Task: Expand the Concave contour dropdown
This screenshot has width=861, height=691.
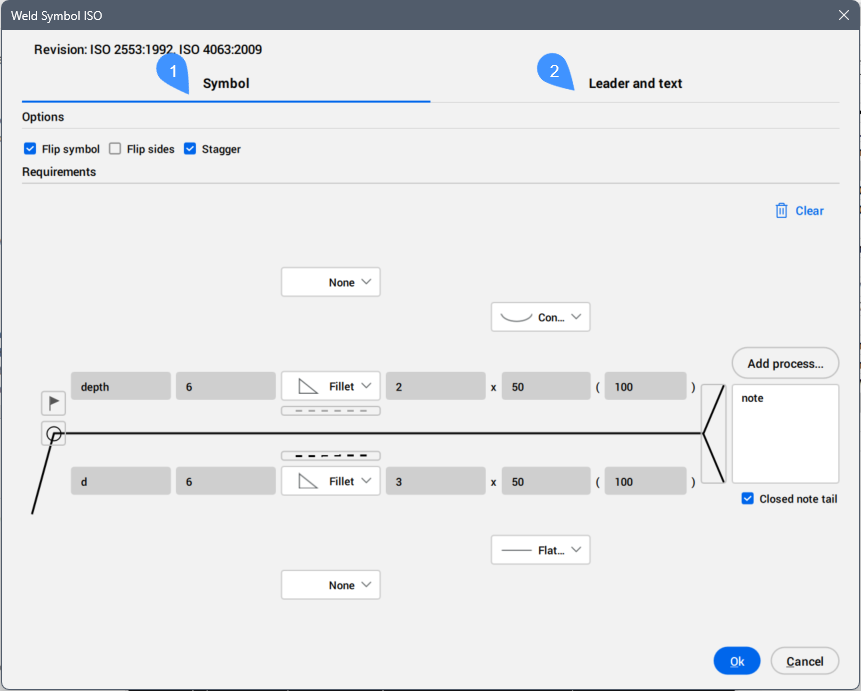Action: click(x=540, y=317)
